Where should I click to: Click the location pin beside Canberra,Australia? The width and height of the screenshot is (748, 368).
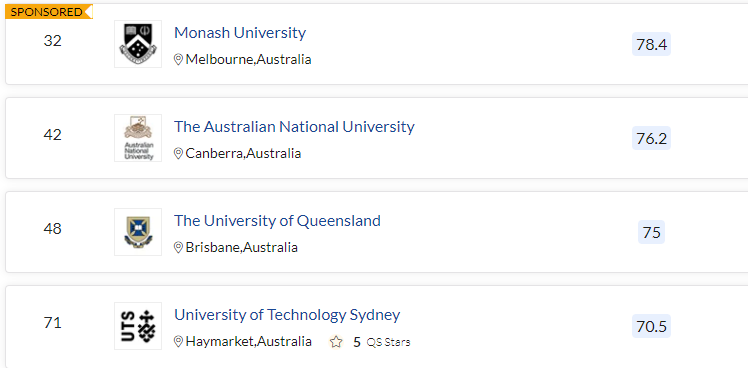(178, 154)
